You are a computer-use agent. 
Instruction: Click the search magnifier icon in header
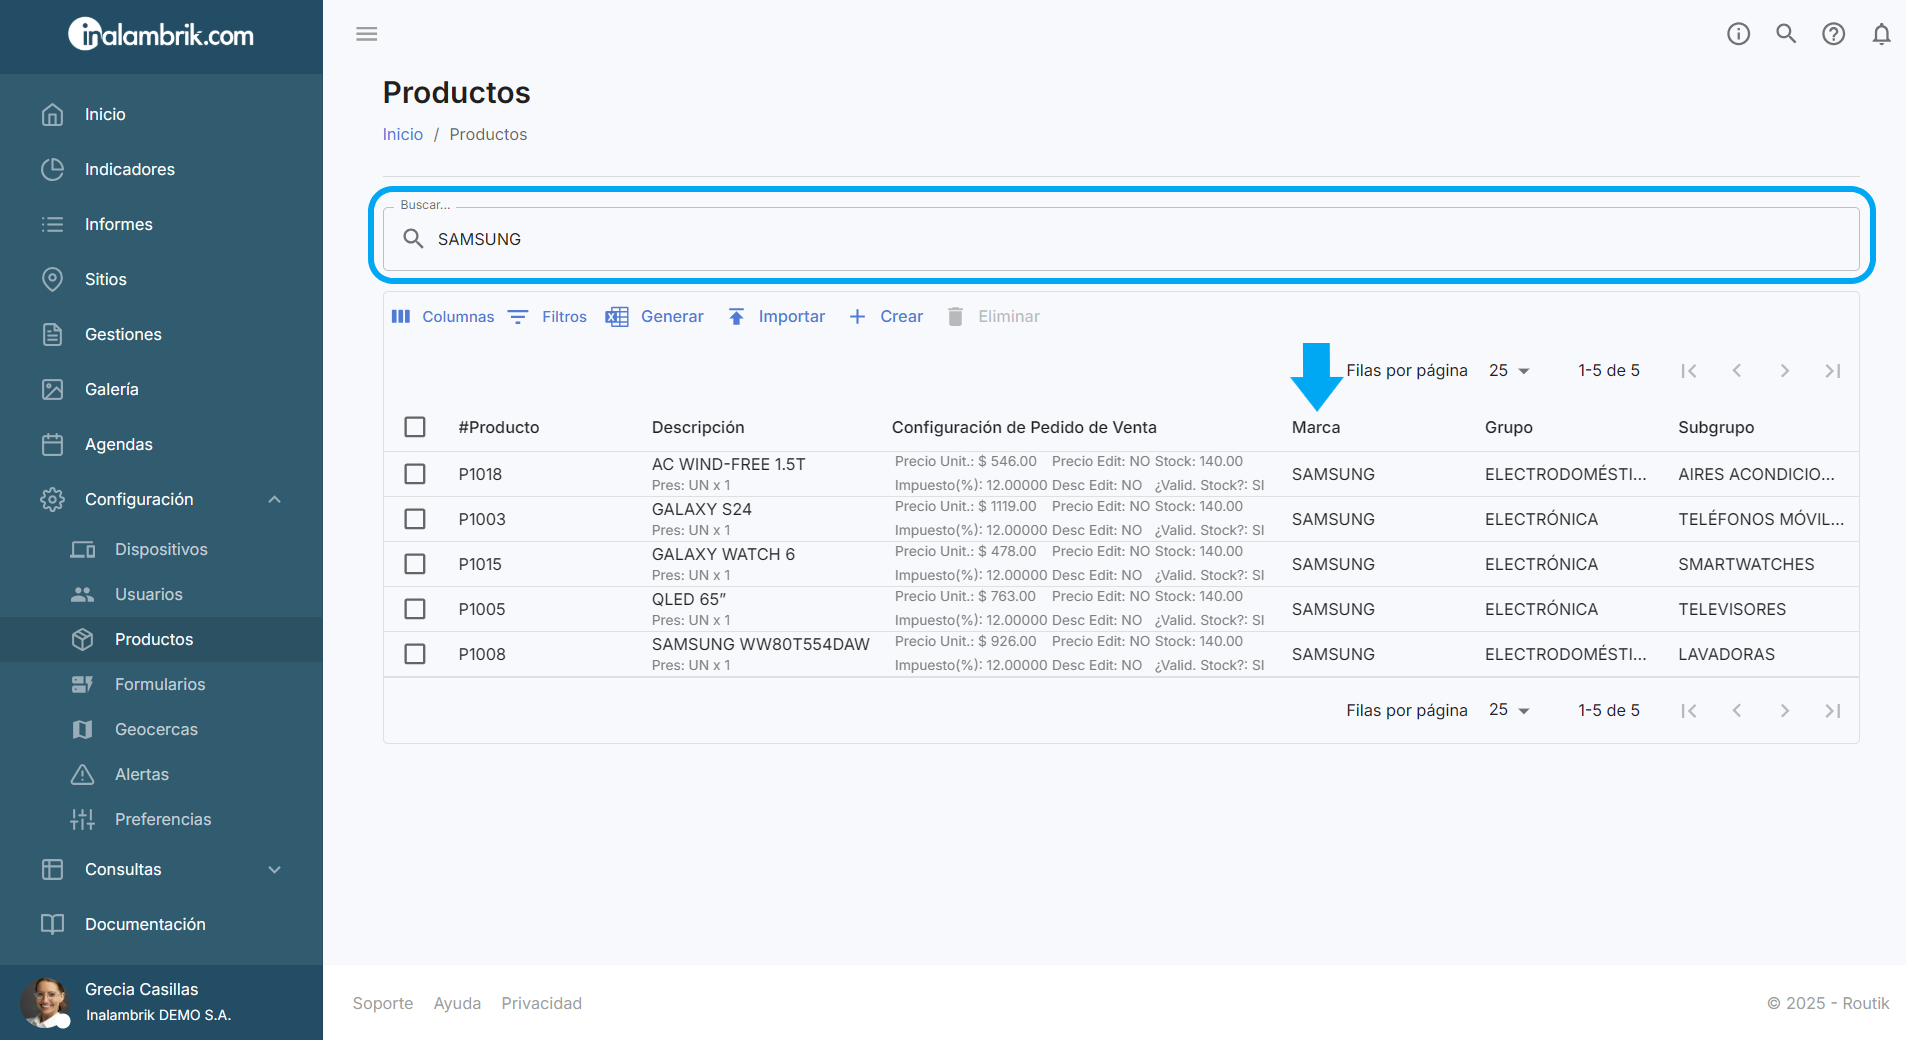(x=1786, y=34)
